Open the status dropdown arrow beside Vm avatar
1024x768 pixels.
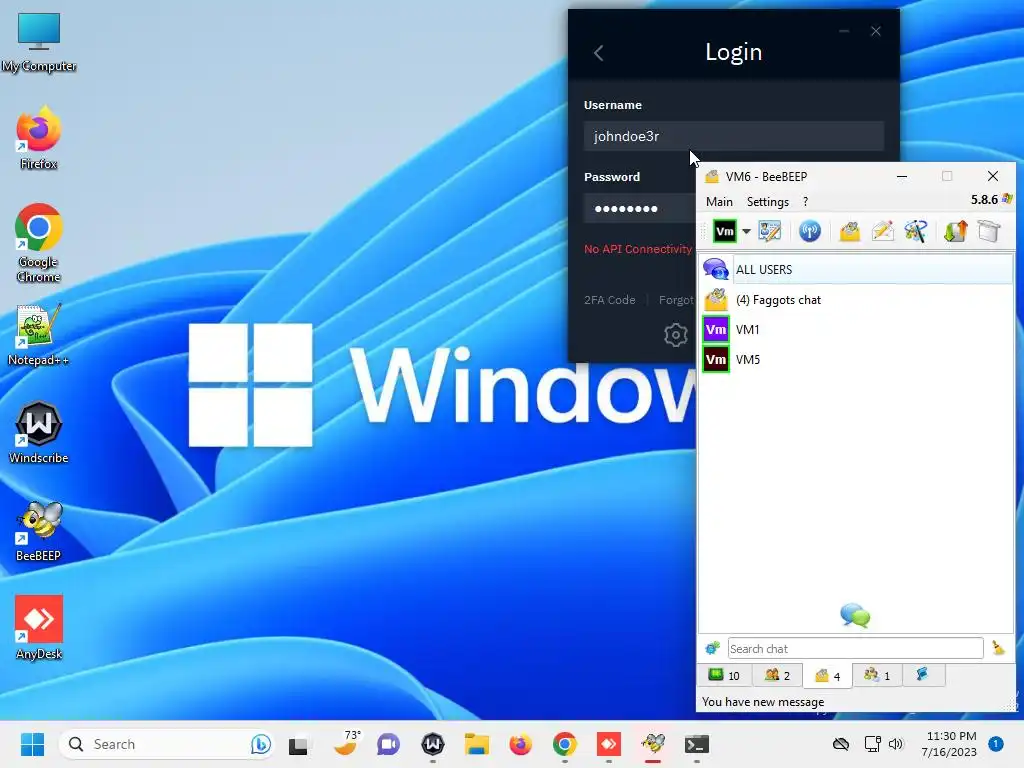coord(746,231)
